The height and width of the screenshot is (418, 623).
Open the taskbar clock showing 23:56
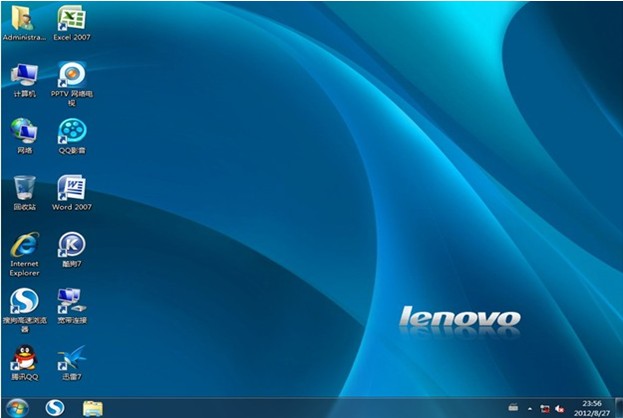click(x=591, y=407)
